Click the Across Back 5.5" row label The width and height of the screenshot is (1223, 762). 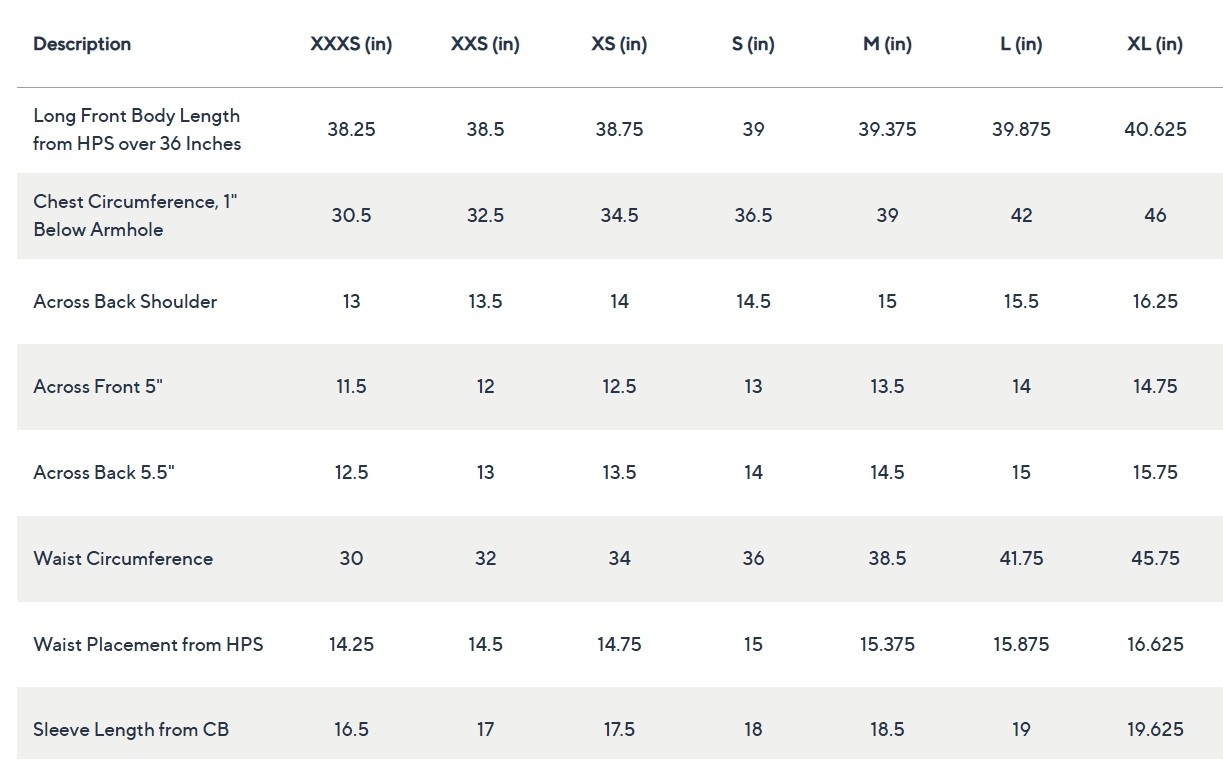click(x=104, y=473)
